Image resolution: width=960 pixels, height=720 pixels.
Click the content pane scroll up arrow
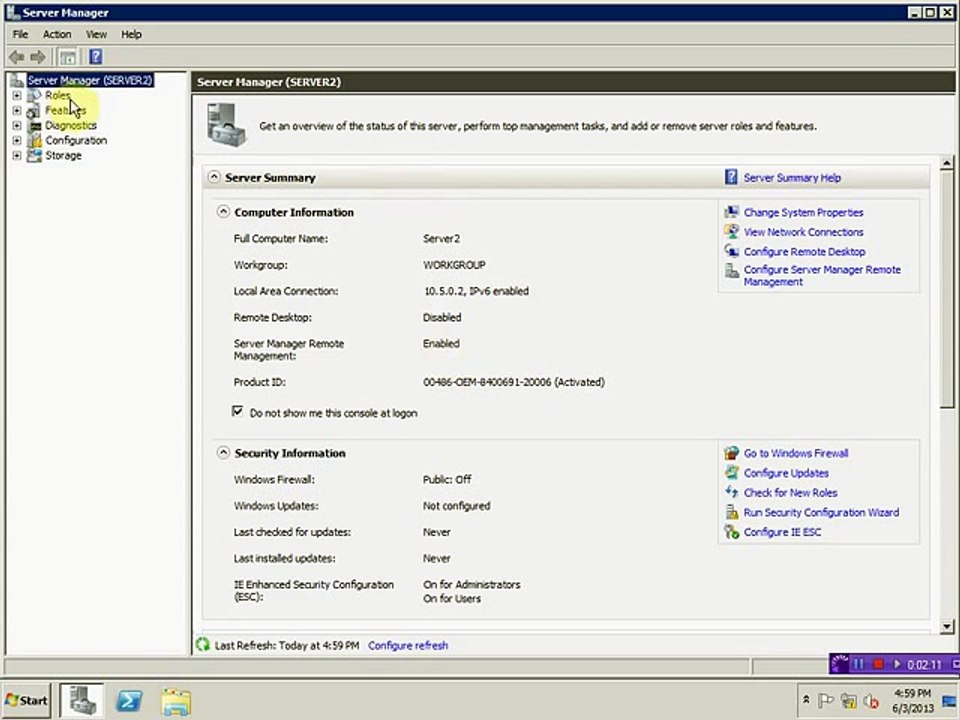pos(947,163)
